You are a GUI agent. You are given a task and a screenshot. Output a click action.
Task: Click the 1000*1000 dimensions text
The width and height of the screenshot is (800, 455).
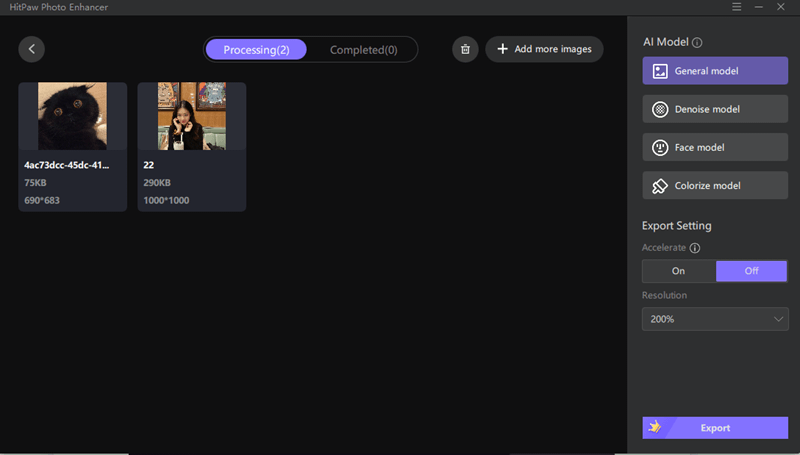[x=166, y=200]
